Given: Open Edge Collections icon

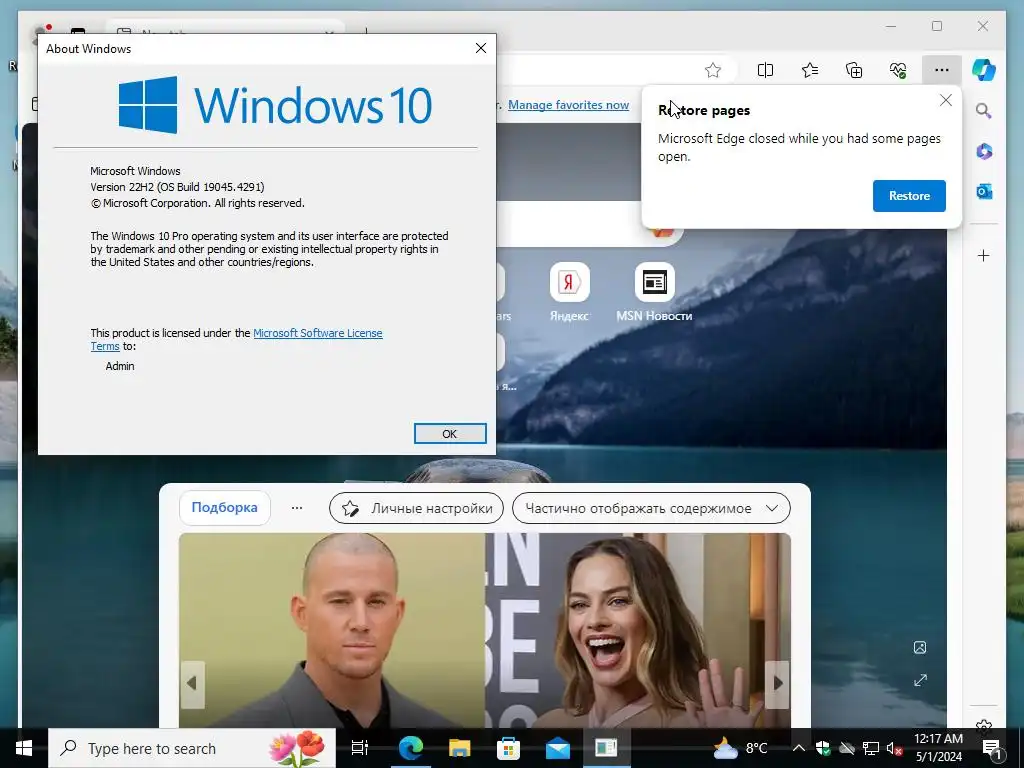Looking at the screenshot, I should 854,70.
